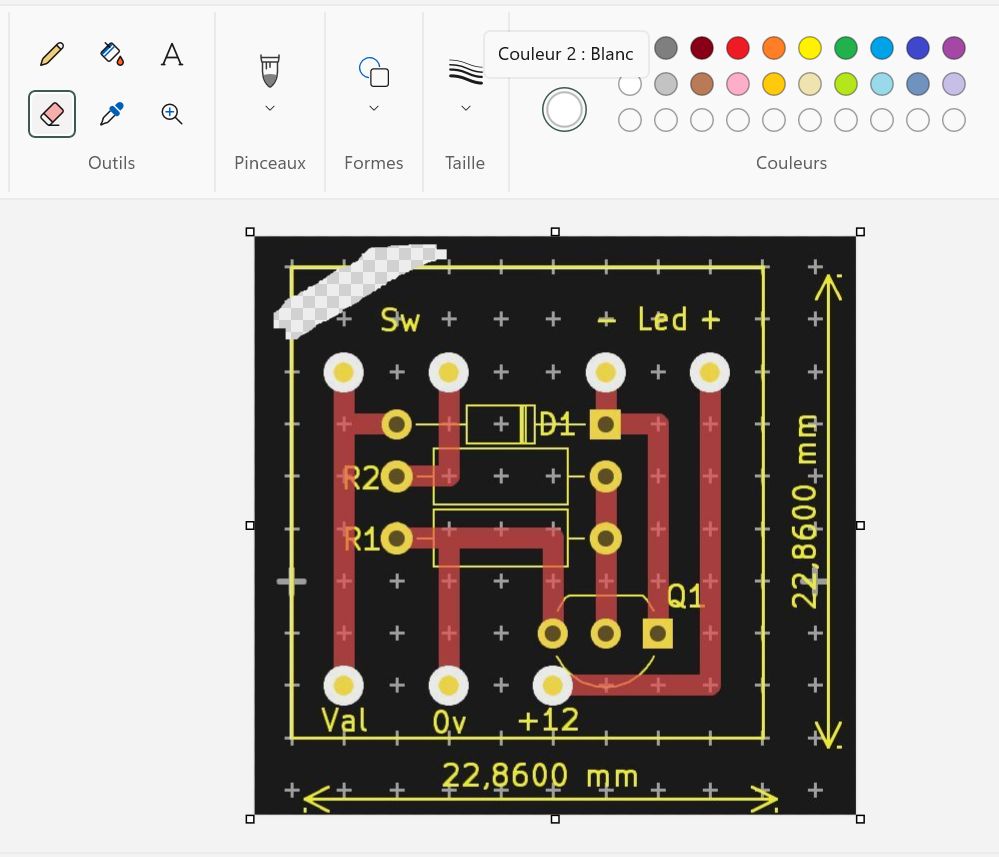The height and width of the screenshot is (857, 999).
Task: Click the Outils group label
Action: pyautogui.click(x=111, y=163)
